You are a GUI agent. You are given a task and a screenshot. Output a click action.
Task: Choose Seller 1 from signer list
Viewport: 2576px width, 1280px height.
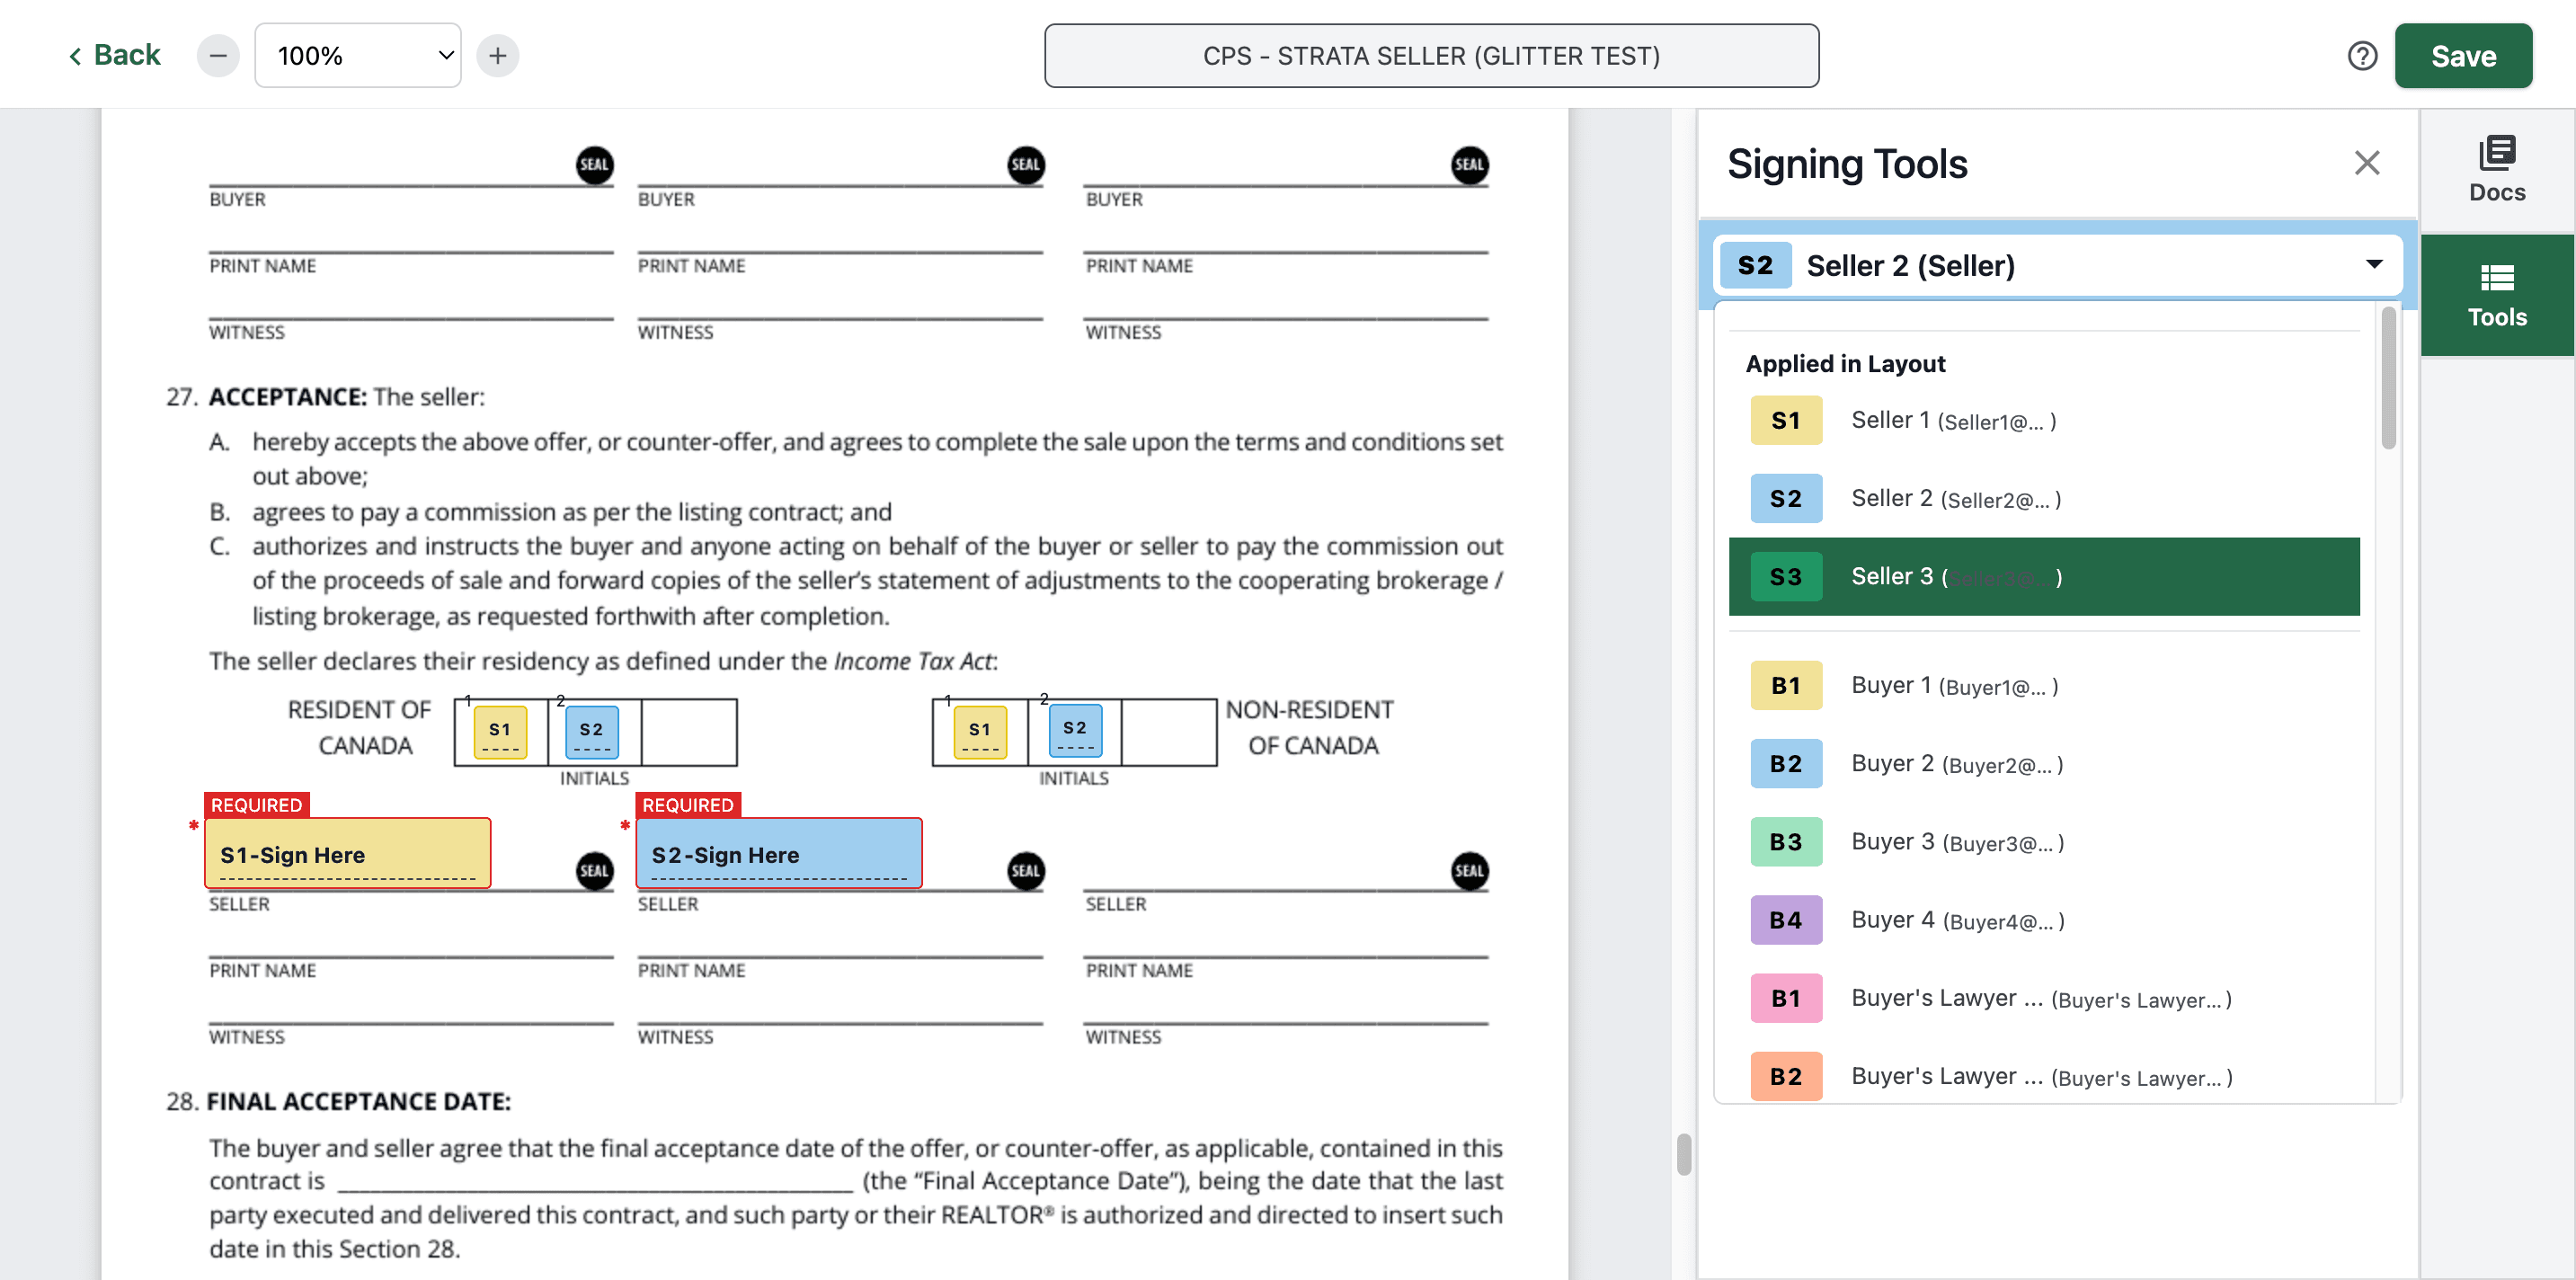click(x=2044, y=421)
